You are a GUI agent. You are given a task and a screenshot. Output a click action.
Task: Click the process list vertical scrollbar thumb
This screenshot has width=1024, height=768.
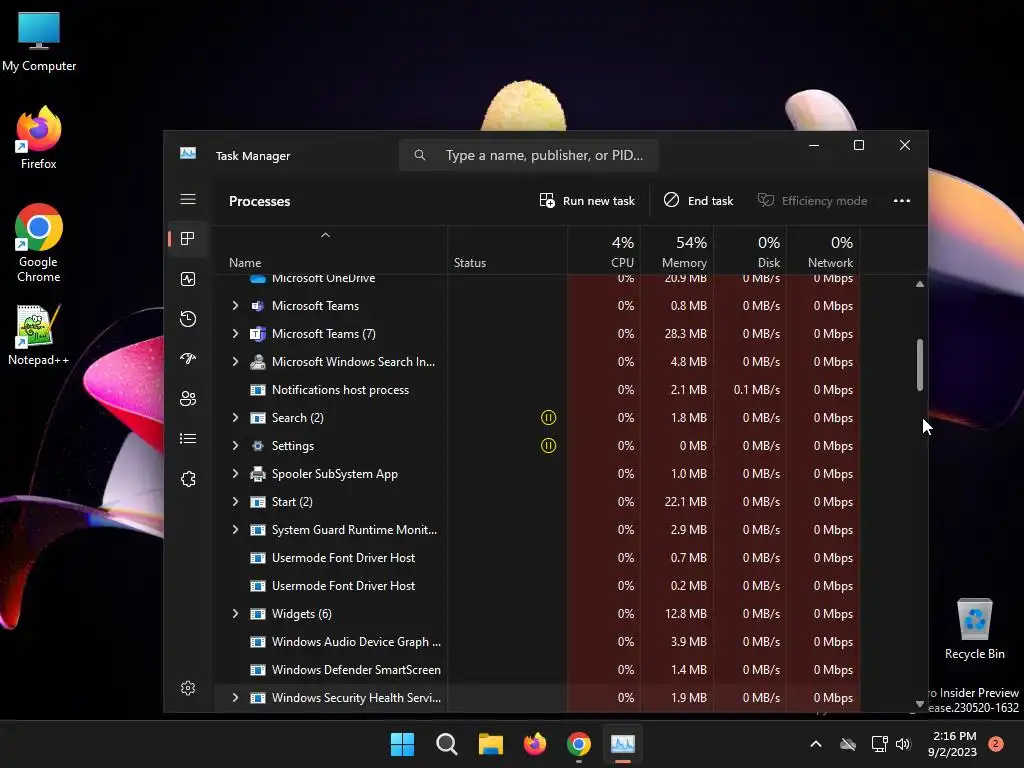pos(920,365)
